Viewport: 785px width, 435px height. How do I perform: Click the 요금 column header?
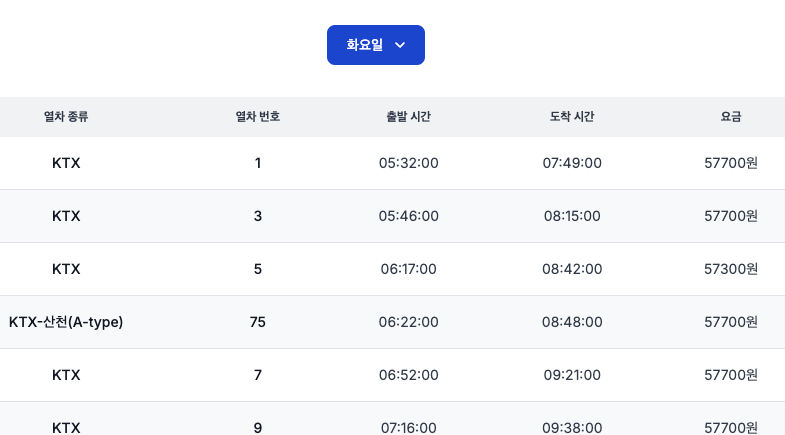pos(731,117)
